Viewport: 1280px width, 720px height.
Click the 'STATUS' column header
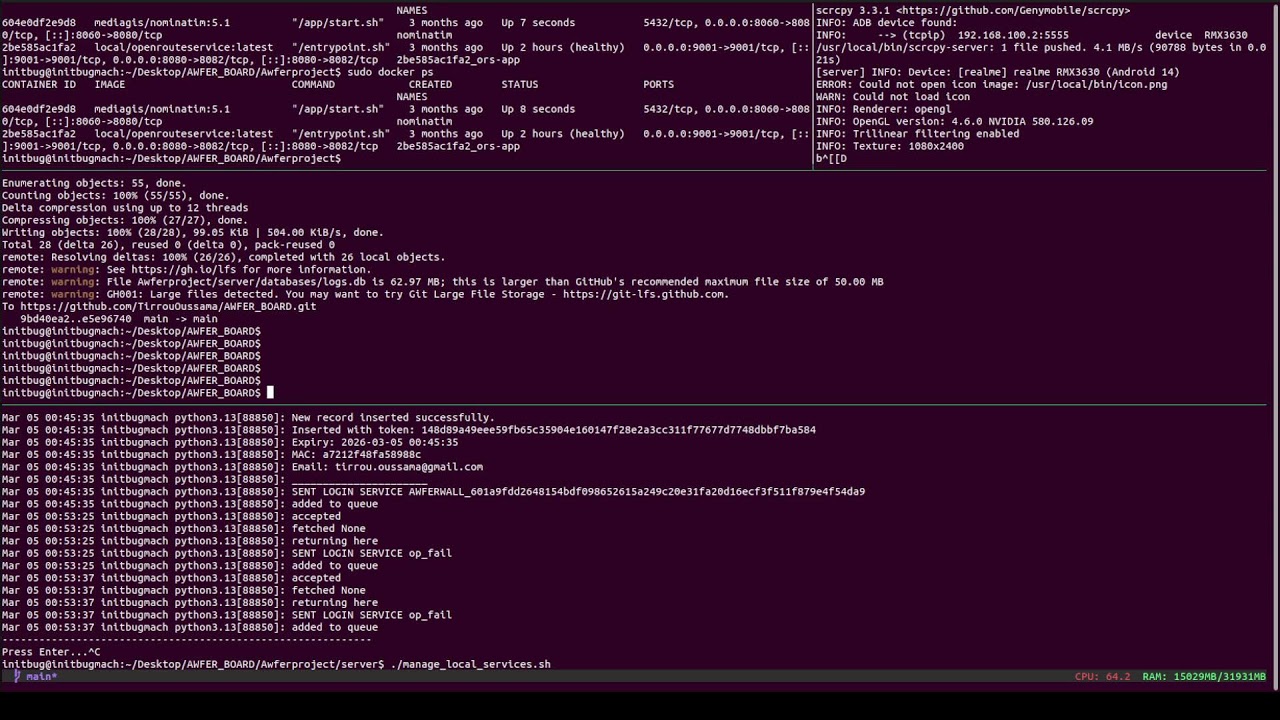520,84
